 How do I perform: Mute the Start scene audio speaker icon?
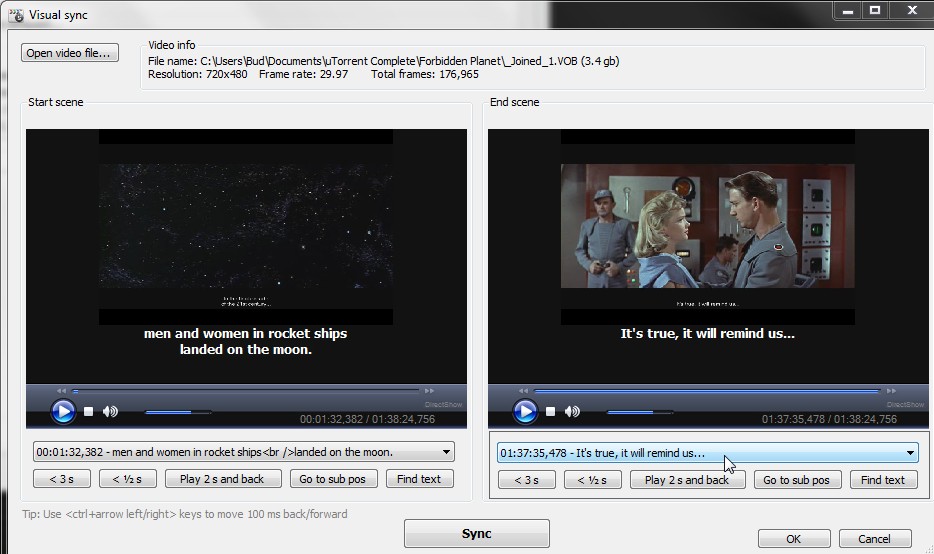coord(110,412)
